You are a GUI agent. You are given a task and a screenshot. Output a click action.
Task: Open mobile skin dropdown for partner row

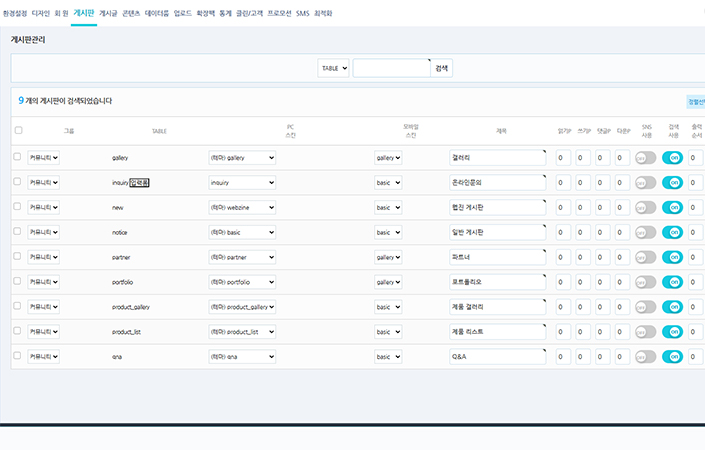click(388, 257)
